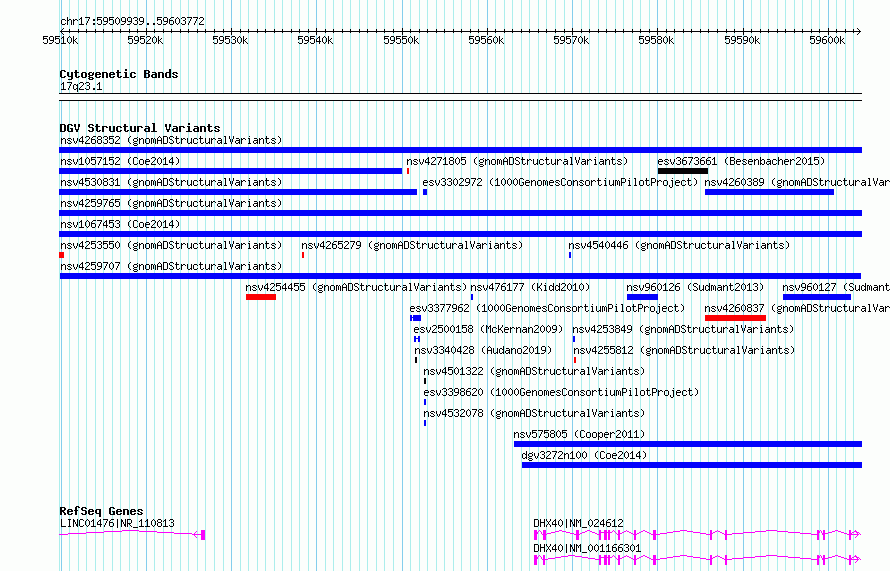
Task: Click the DHX40 NM_001166301 gene model
Action: coord(697,560)
